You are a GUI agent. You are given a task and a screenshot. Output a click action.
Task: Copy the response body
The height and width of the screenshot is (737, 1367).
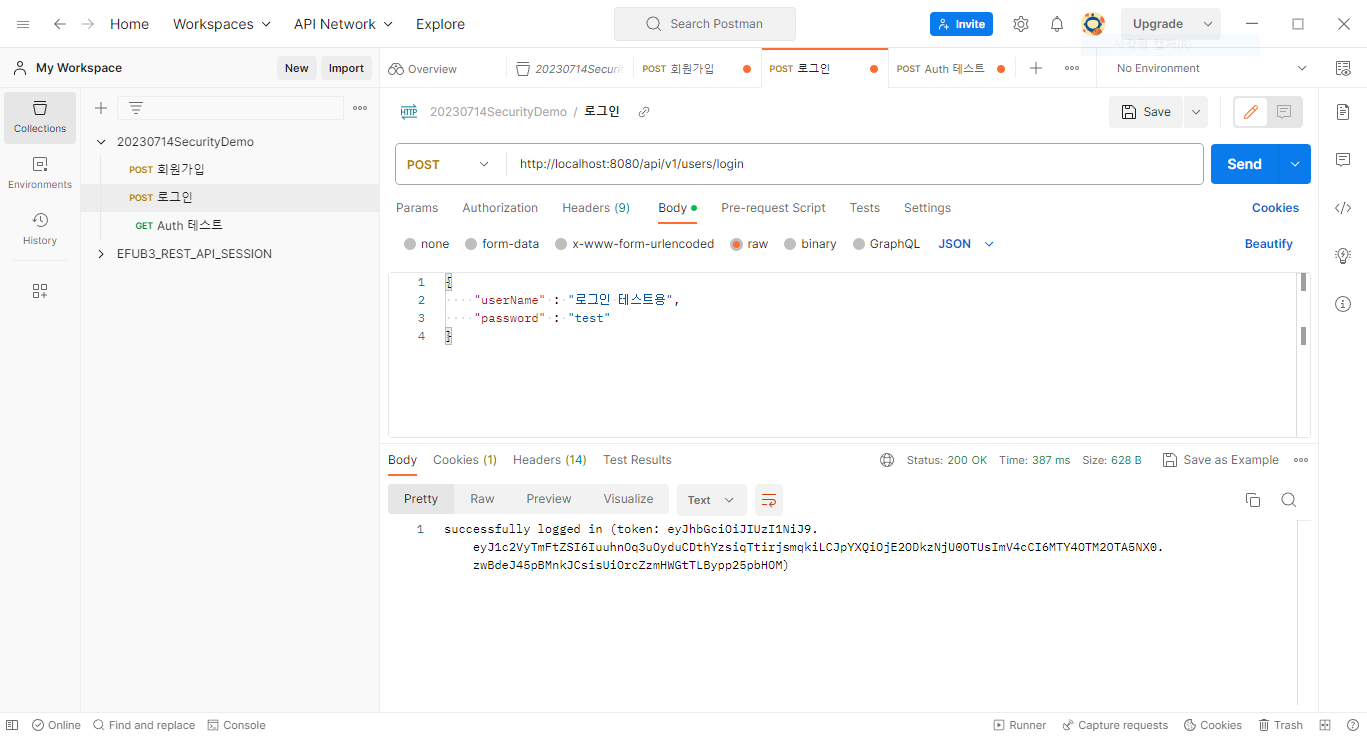click(x=1253, y=500)
